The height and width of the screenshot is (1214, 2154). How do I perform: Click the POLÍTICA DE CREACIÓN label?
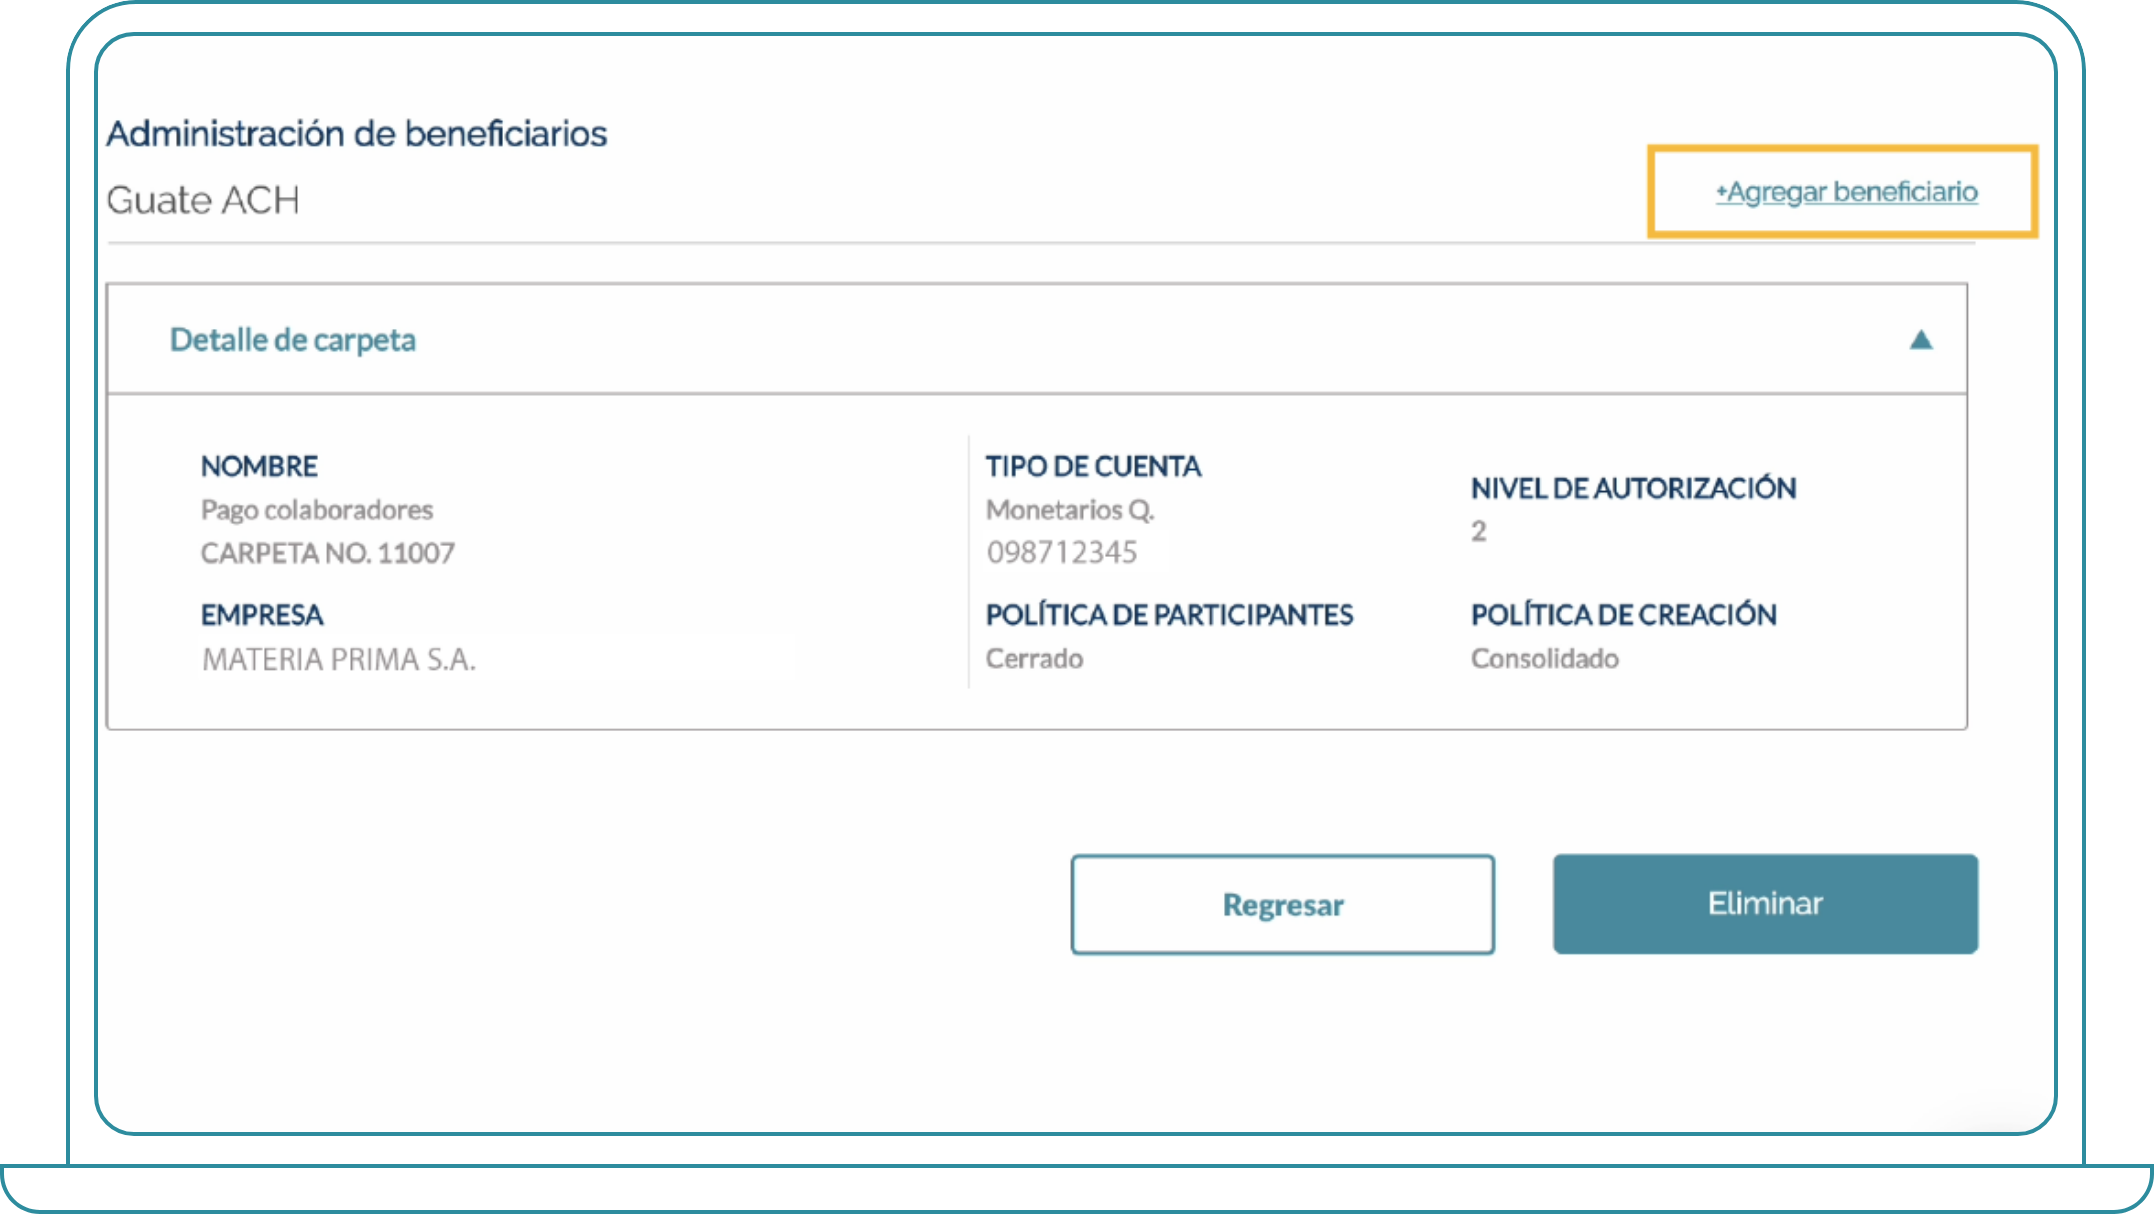[1623, 614]
